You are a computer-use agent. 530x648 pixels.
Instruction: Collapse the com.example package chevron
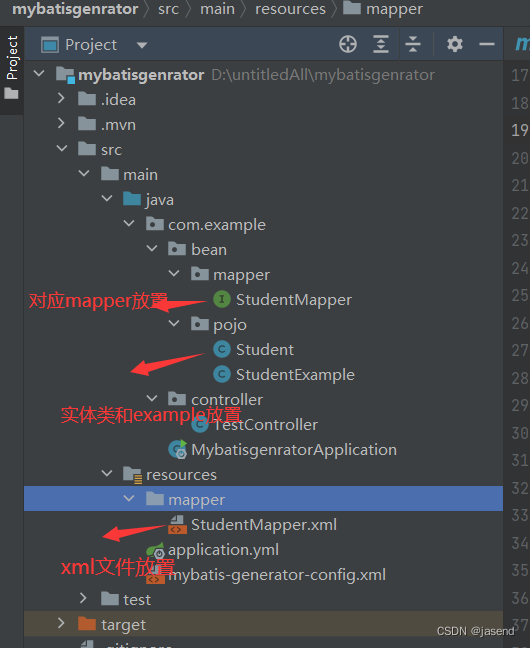click(129, 224)
